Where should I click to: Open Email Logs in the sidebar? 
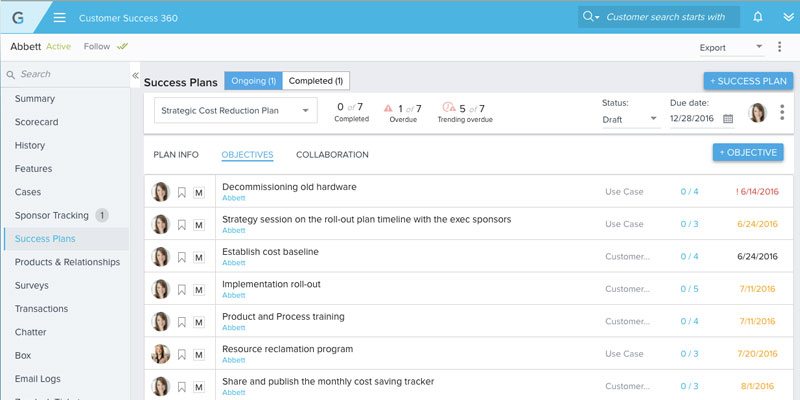(38, 379)
